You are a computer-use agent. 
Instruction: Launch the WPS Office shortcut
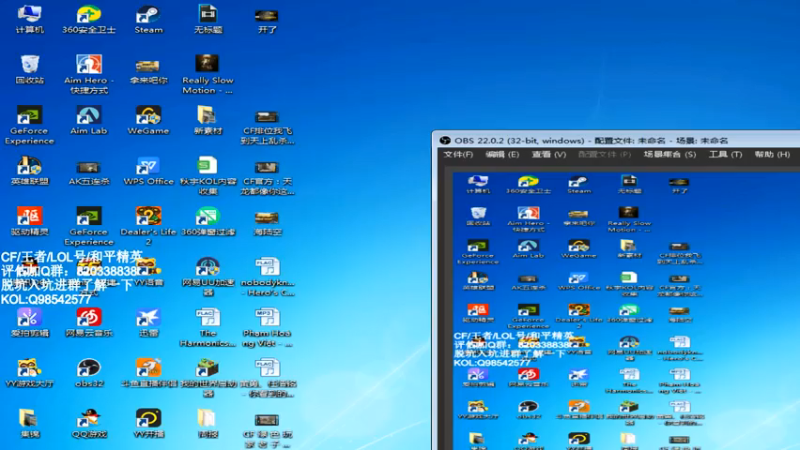click(148, 171)
